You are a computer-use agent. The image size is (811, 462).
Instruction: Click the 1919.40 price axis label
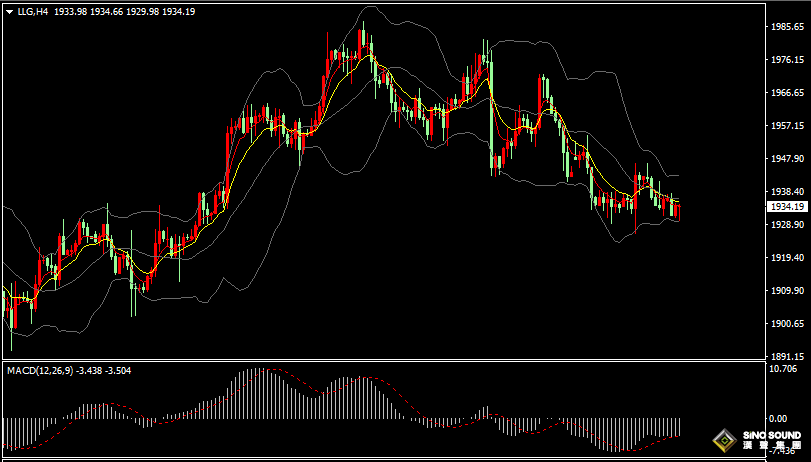tap(785, 258)
